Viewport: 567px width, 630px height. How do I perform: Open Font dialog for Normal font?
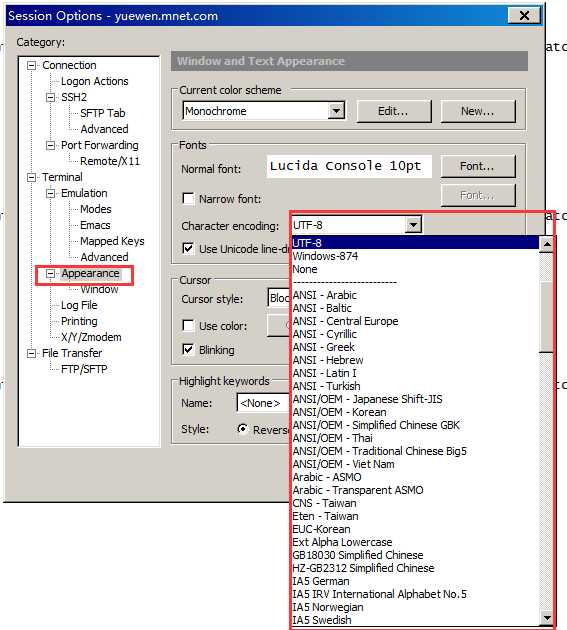click(x=478, y=166)
